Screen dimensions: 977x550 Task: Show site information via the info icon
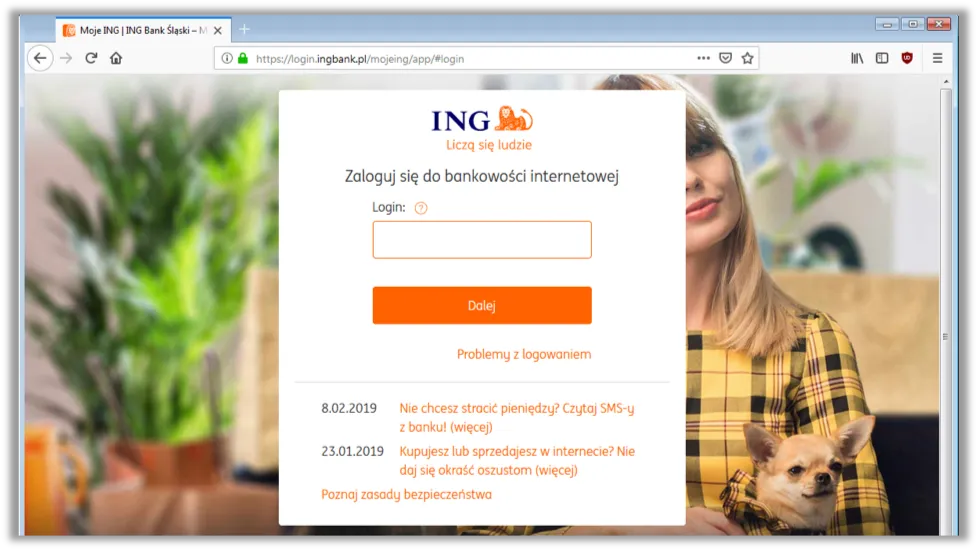click(227, 59)
